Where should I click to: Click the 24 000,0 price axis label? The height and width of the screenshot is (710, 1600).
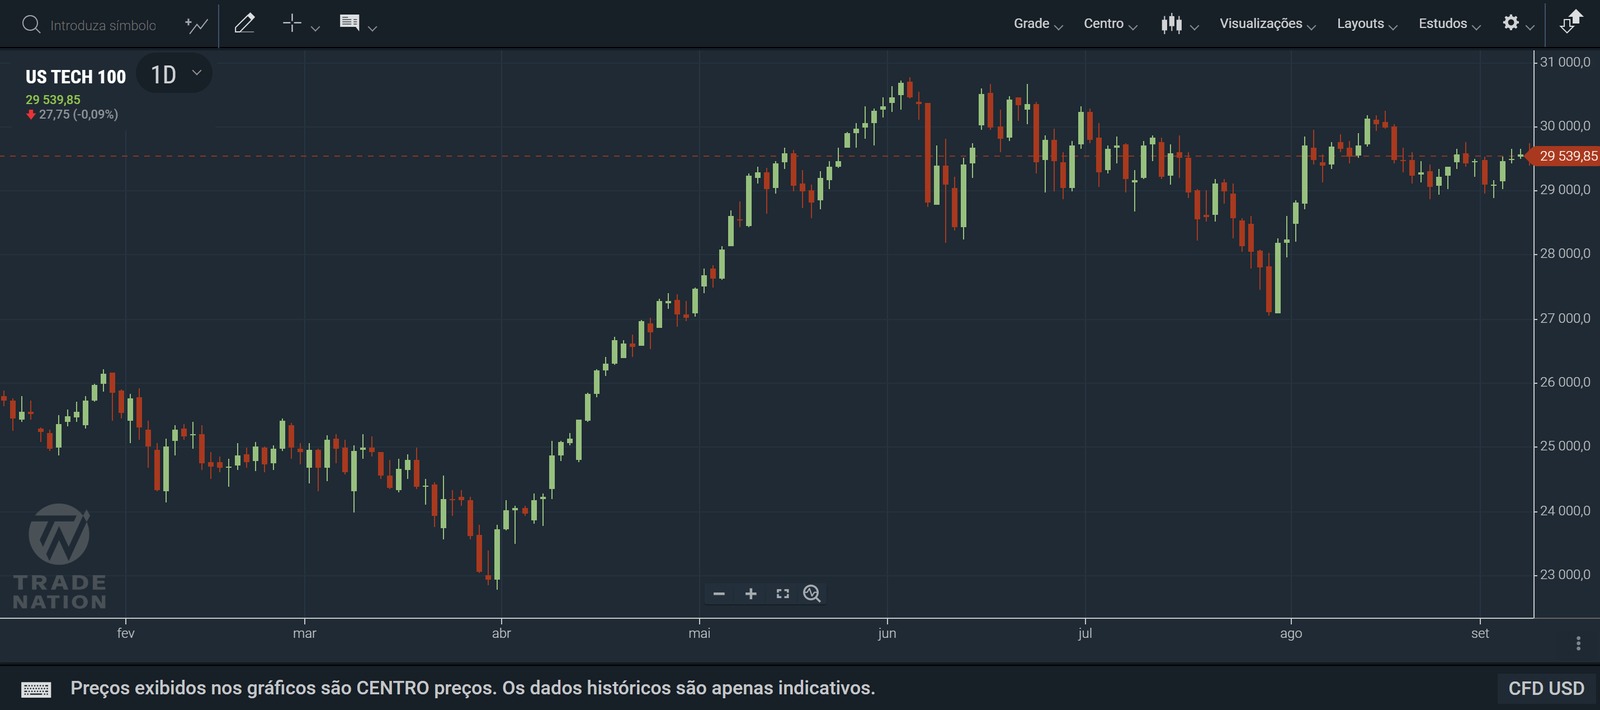(x=1565, y=511)
